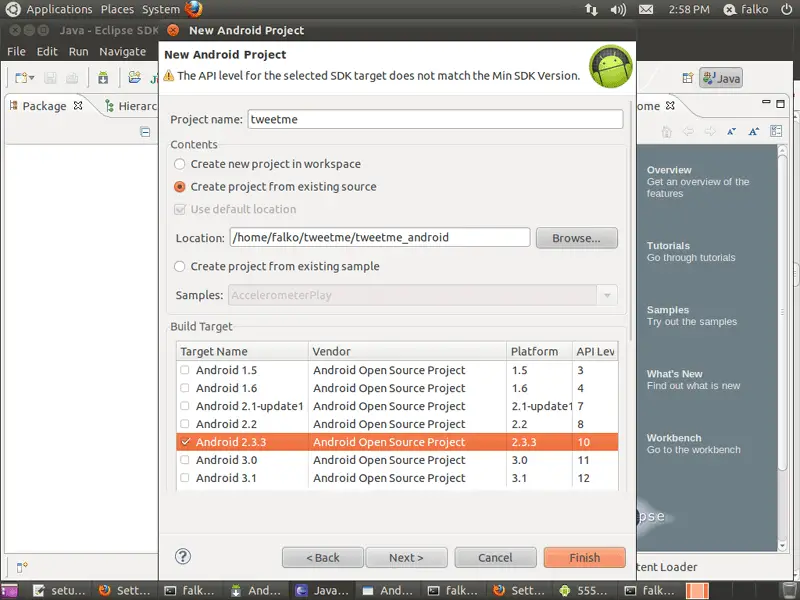
Task: Click the Open Perspective icon beside Java
Action: (x=688, y=78)
